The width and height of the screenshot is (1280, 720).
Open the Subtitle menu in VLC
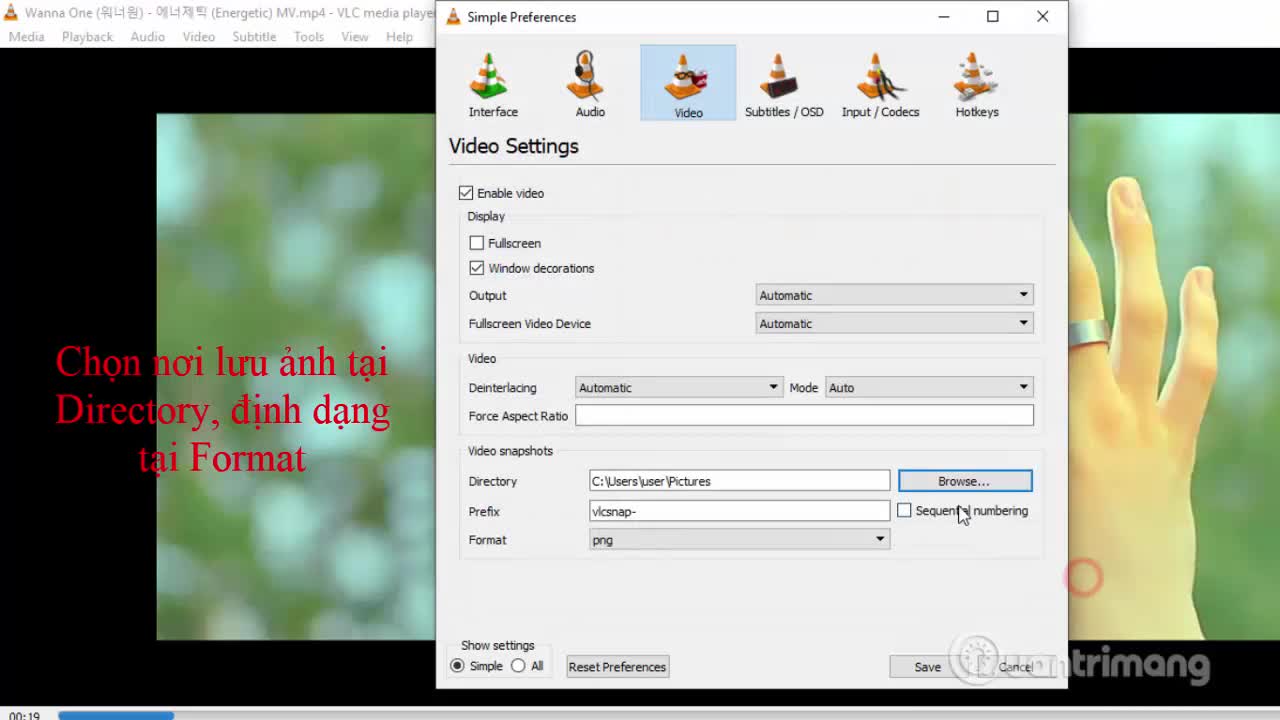pyautogui.click(x=254, y=36)
